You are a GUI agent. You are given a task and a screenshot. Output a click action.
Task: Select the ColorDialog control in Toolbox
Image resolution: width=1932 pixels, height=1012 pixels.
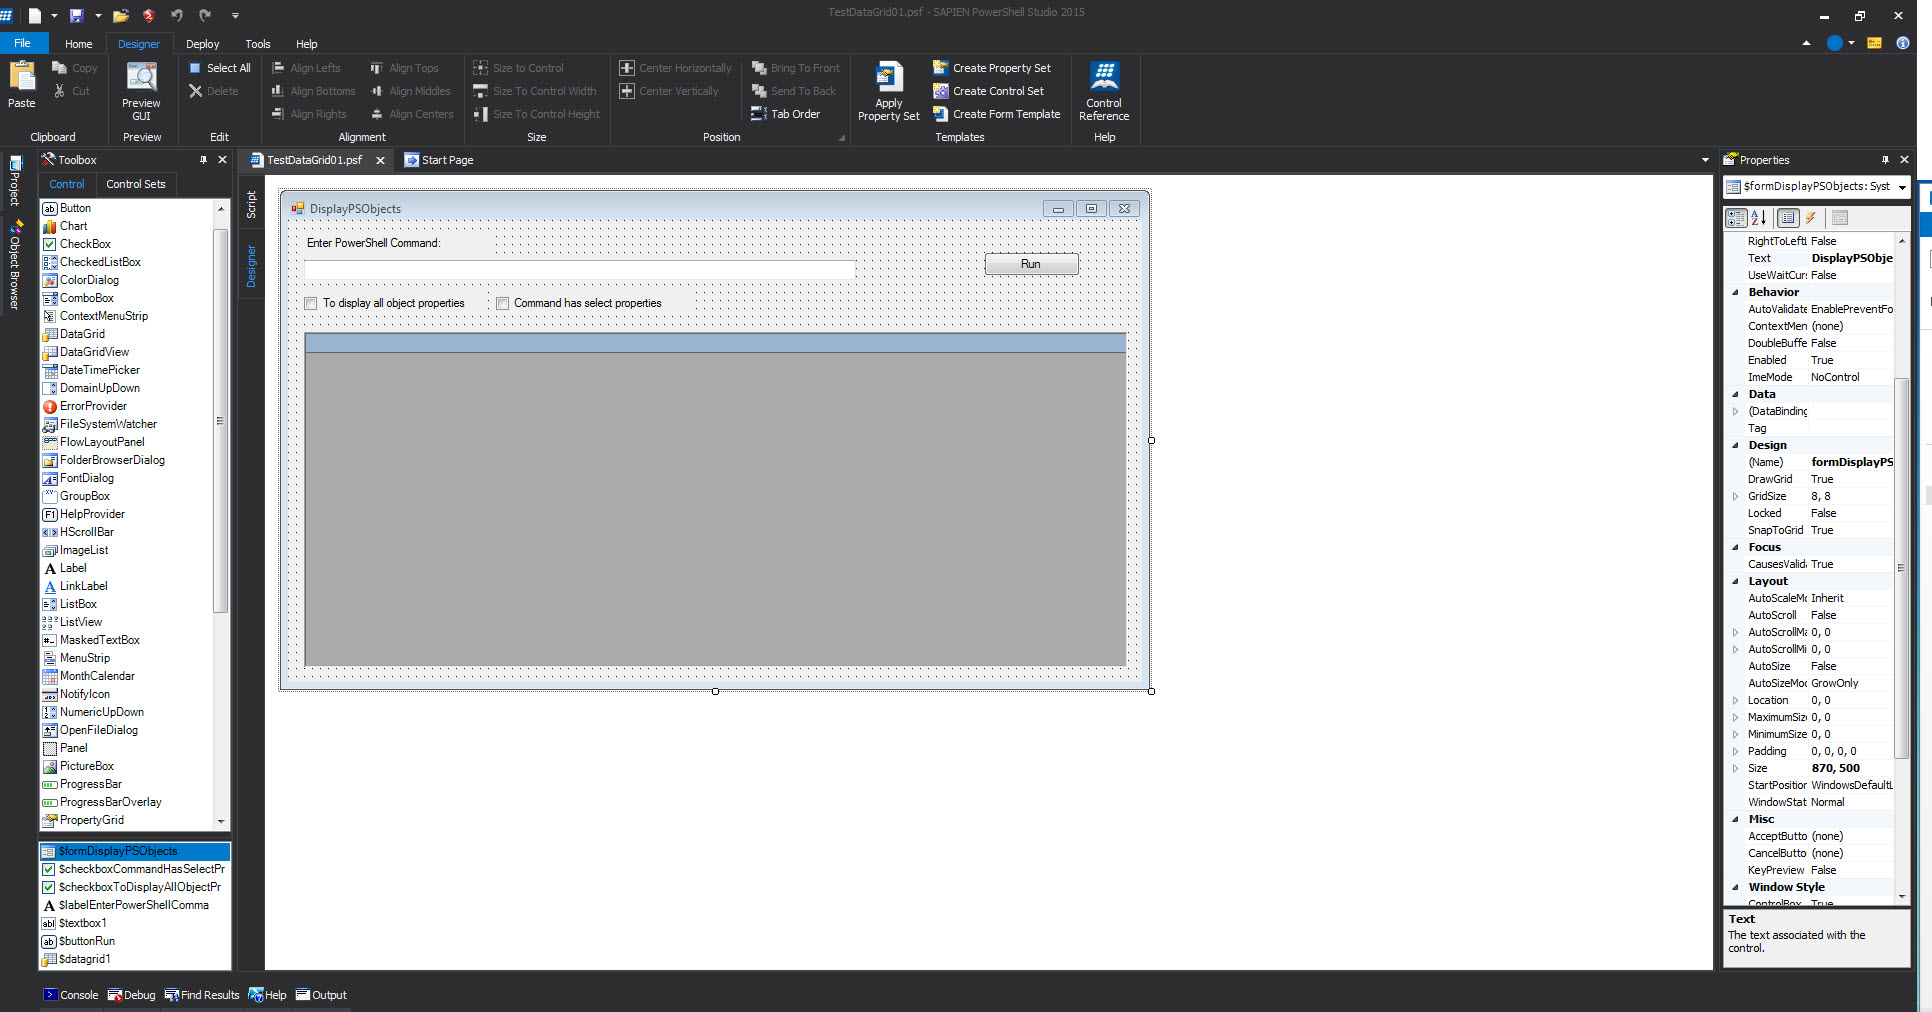(80, 280)
